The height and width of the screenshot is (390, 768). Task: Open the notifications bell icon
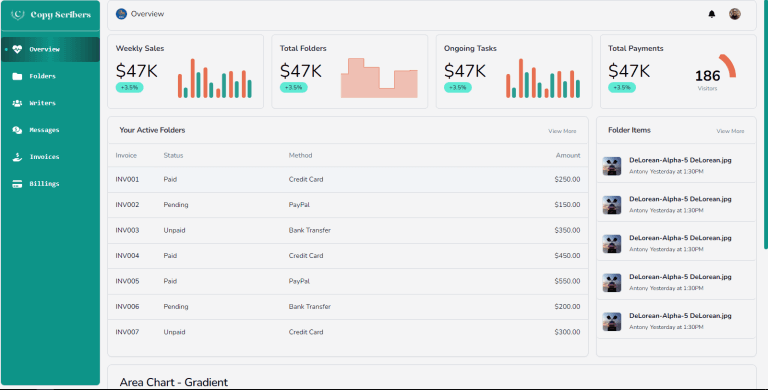tap(712, 14)
